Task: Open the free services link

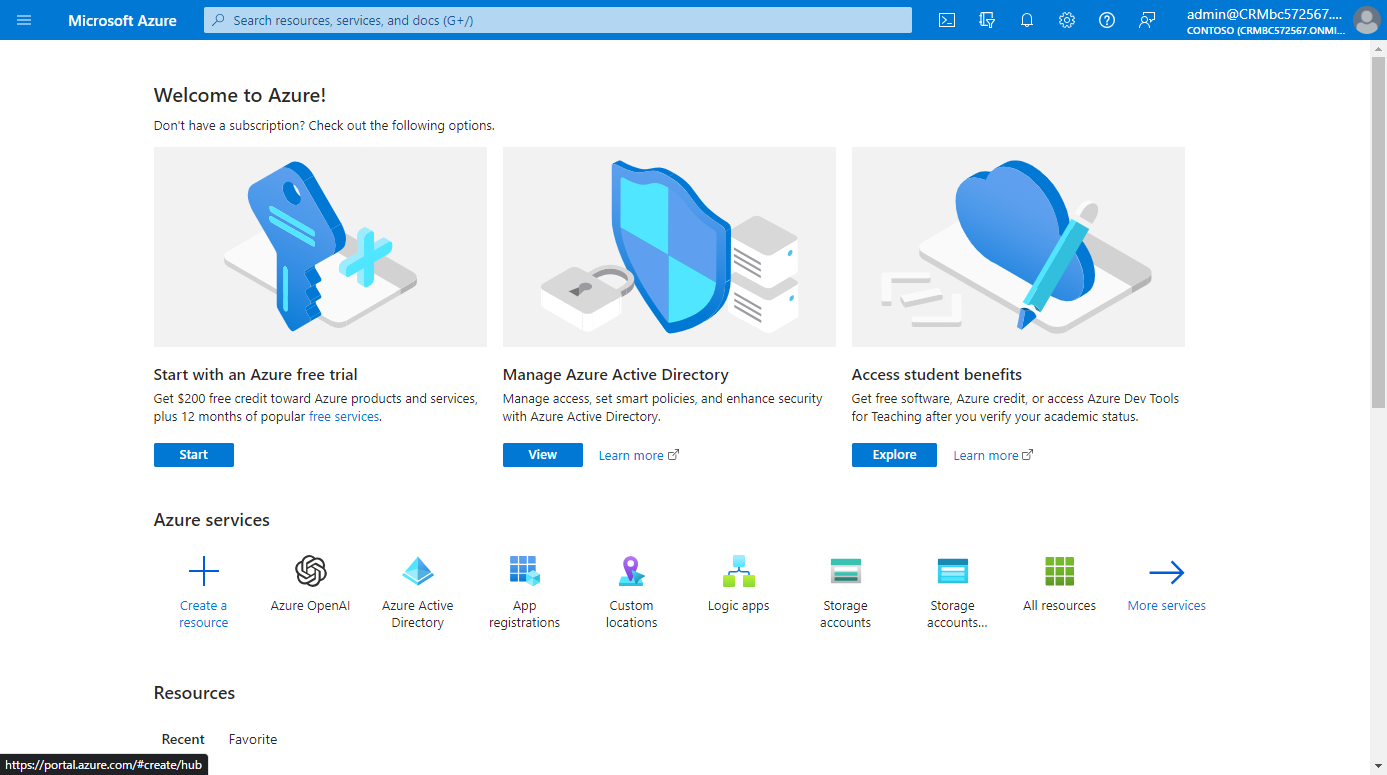Action: [x=343, y=416]
